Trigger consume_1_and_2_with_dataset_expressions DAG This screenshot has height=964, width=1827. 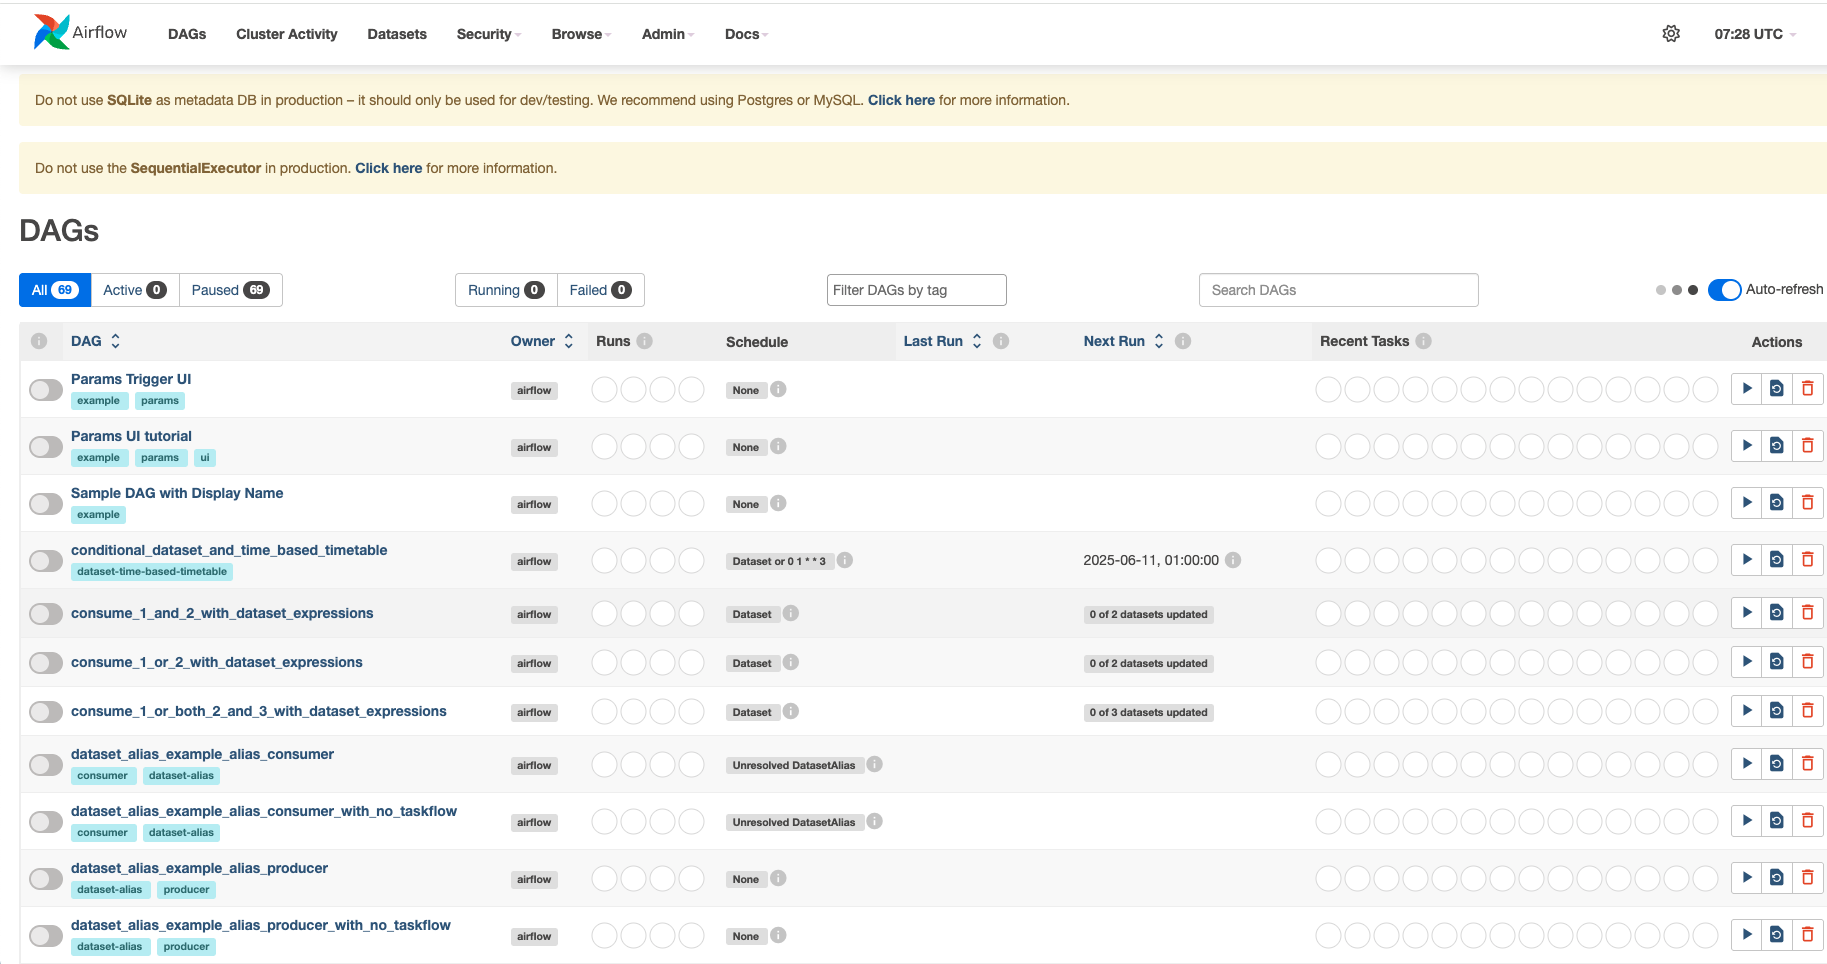tap(1746, 613)
